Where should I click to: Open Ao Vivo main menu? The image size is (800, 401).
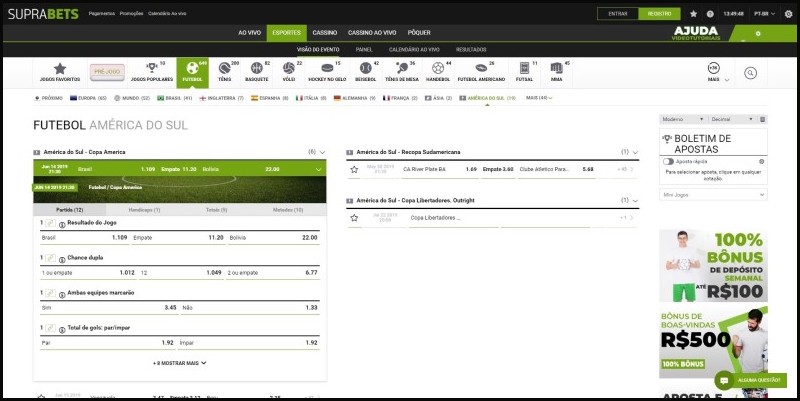coord(249,33)
